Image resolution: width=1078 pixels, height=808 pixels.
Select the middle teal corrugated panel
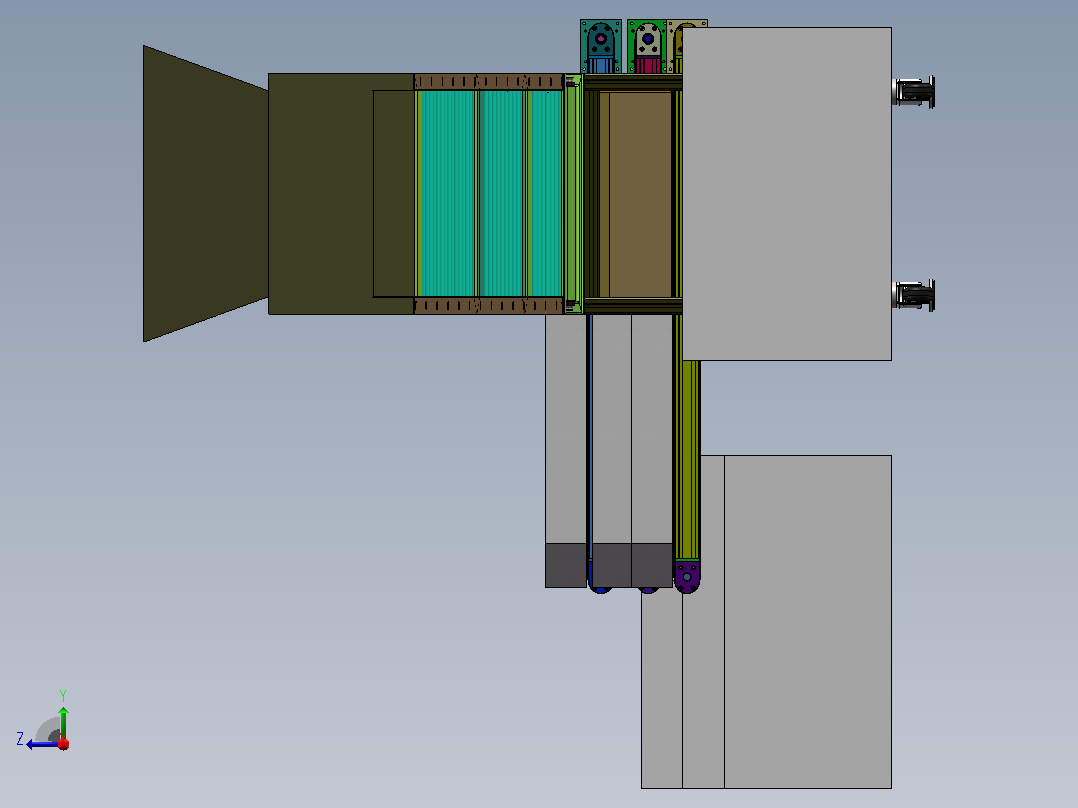(502, 194)
